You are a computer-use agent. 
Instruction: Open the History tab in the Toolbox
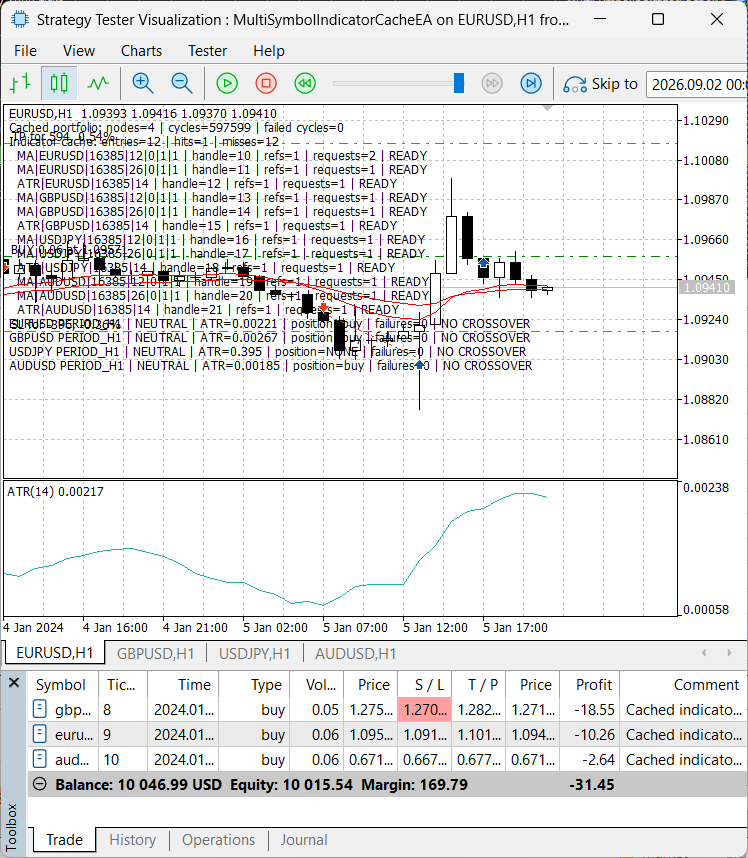pos(132,840)
